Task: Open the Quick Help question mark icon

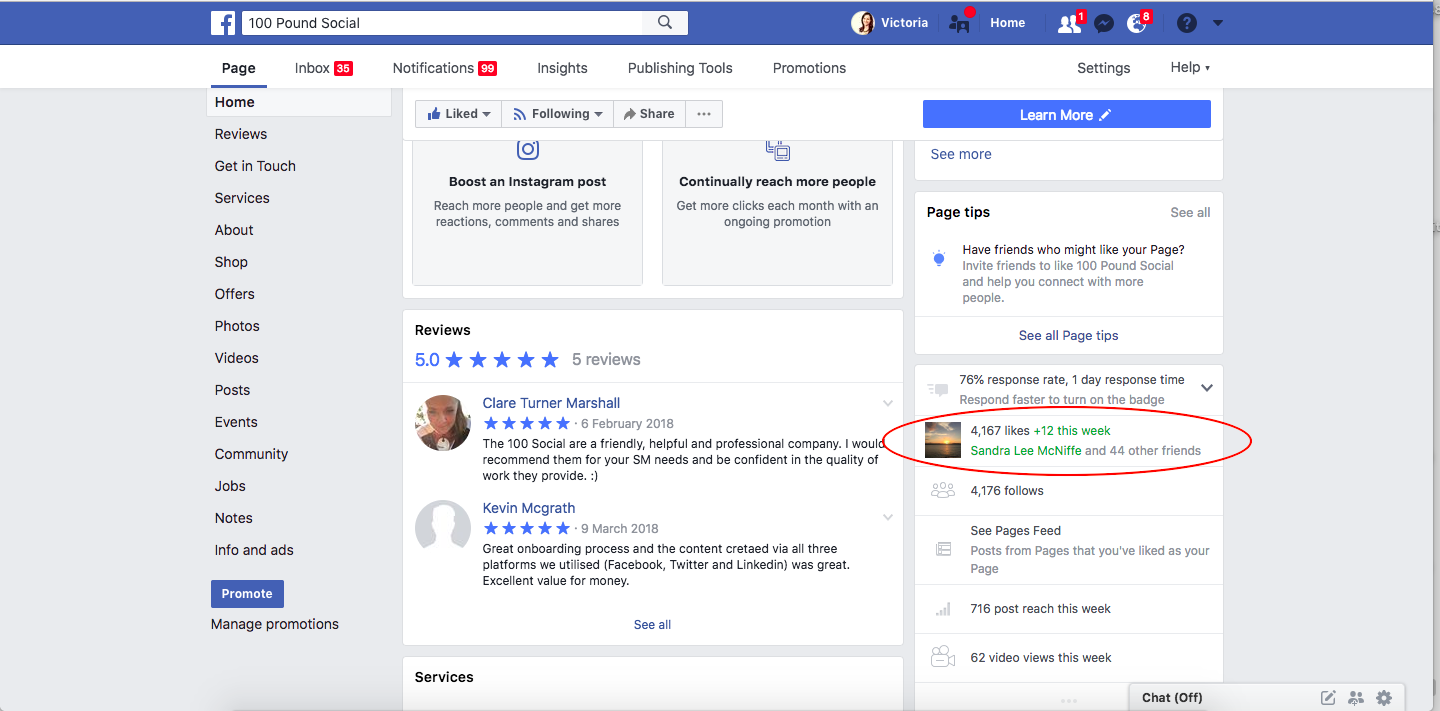Action: (1187, 23)
